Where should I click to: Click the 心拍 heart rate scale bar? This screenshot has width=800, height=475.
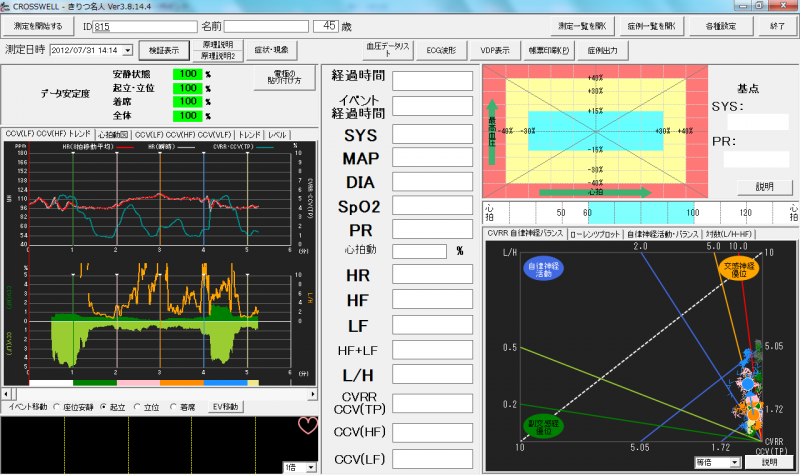(640, 212)
